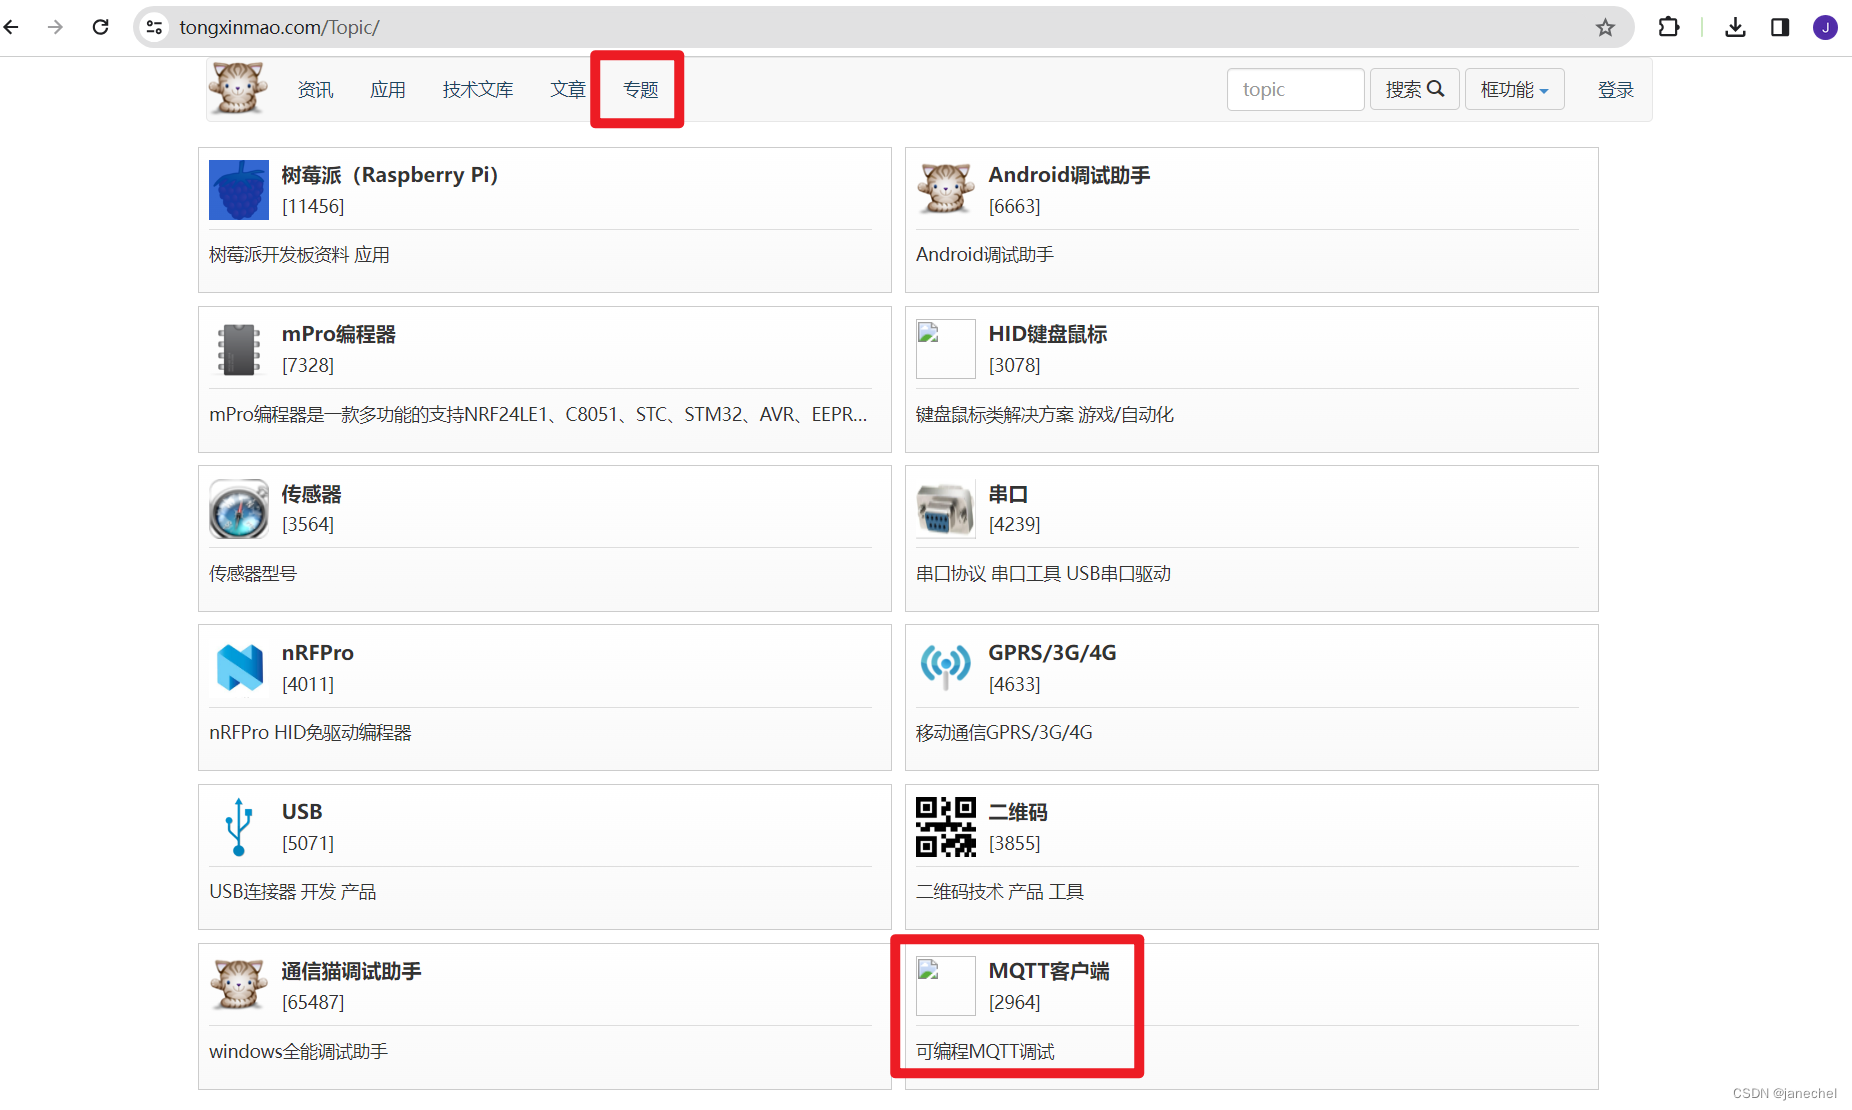
Task: Click description 二维码技术 产品 工具
Action: pos(1000,892)
